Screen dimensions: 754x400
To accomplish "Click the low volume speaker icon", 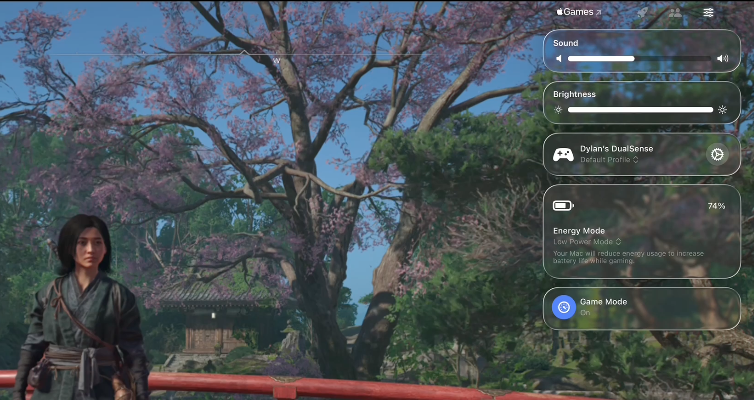I will [x=559, y=59].
